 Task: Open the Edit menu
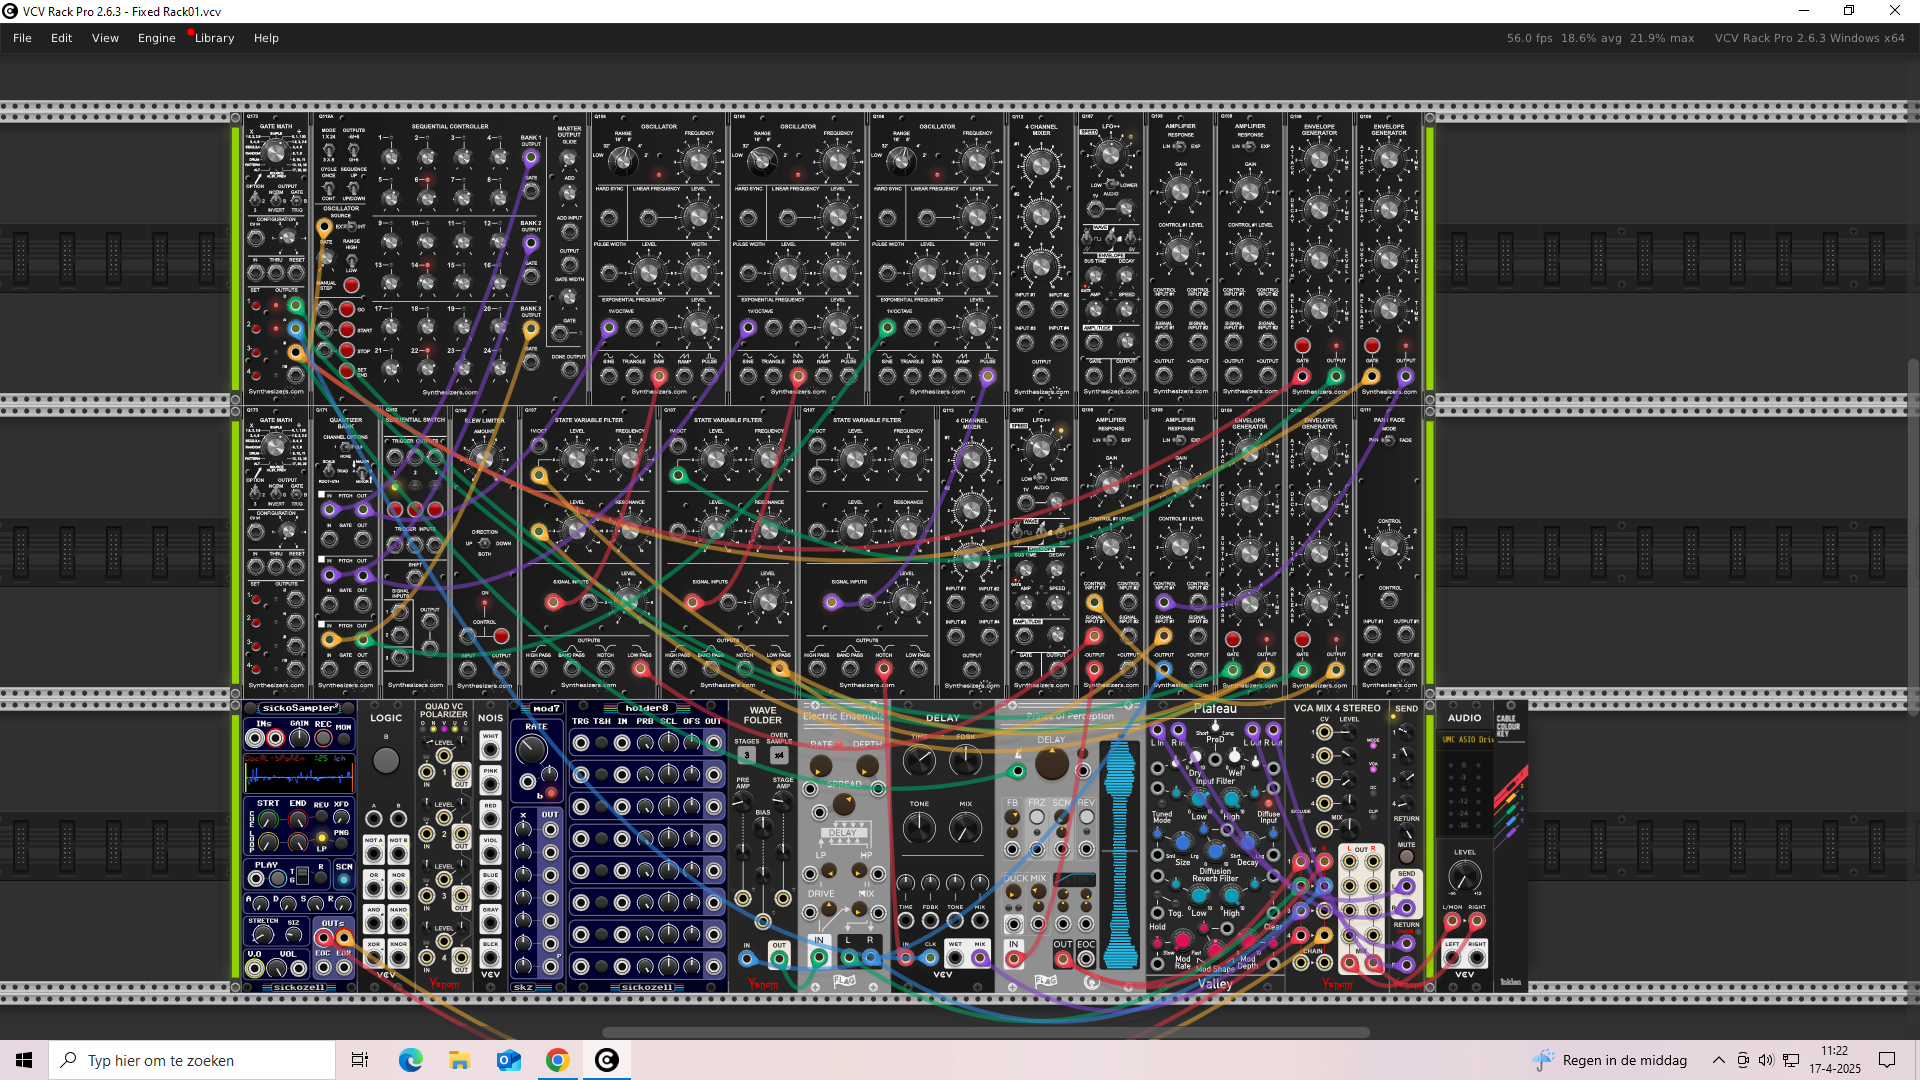62,38
